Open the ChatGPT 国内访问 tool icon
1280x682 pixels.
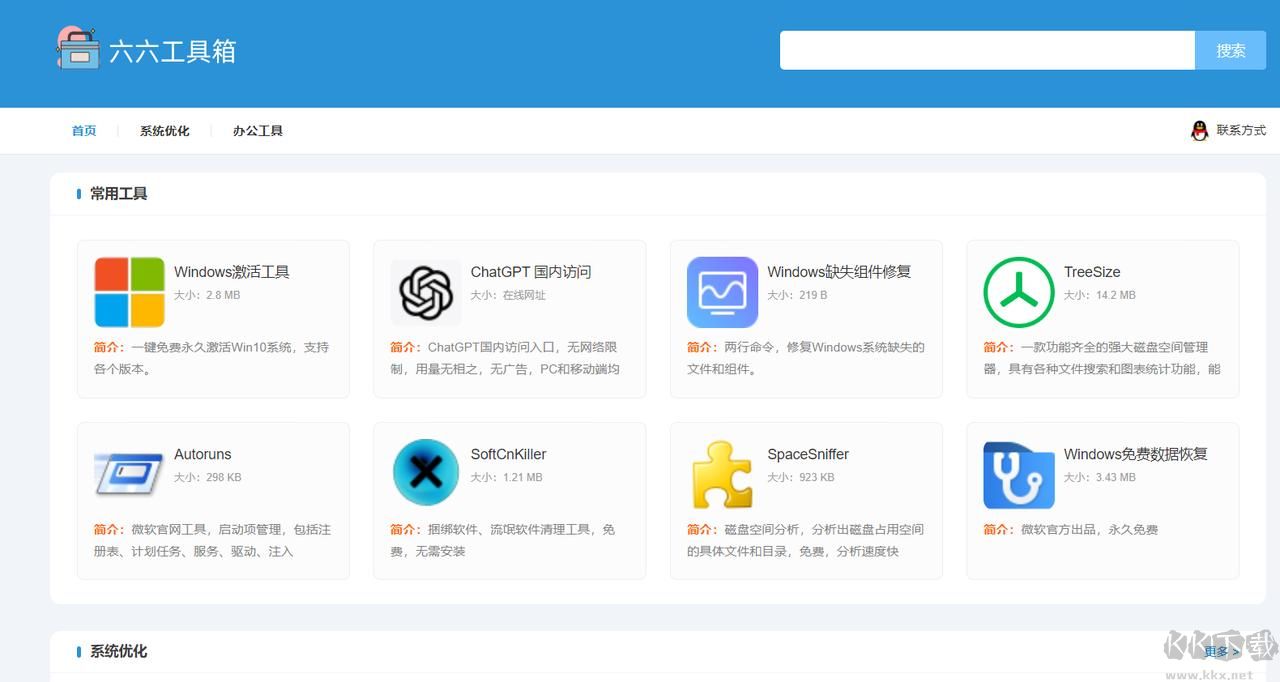click(425, 293)
